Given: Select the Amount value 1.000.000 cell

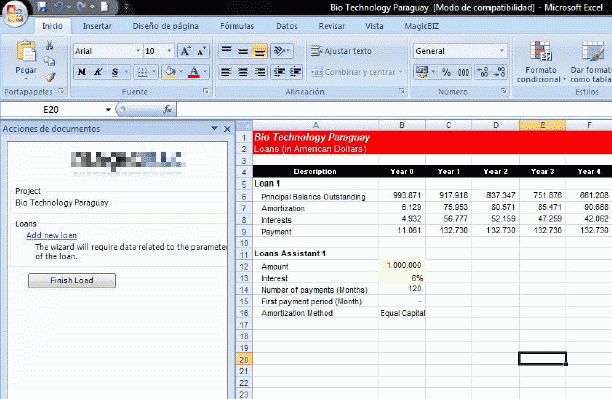Looking at the screenshot, I should point(402,265).
